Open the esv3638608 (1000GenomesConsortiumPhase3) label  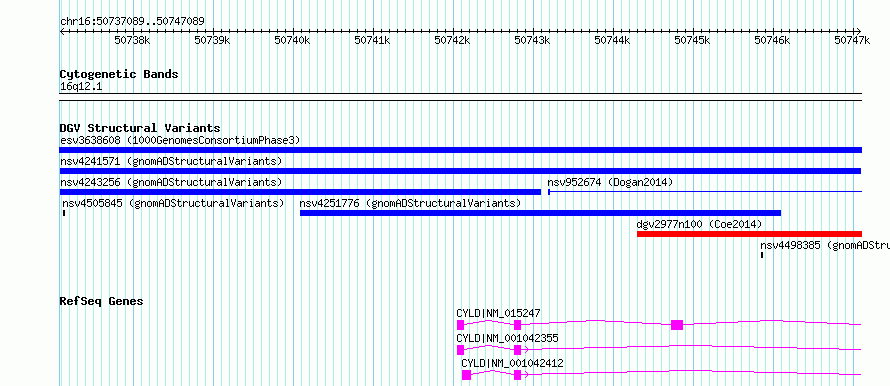pyautogui.click(x=180, y=140)
